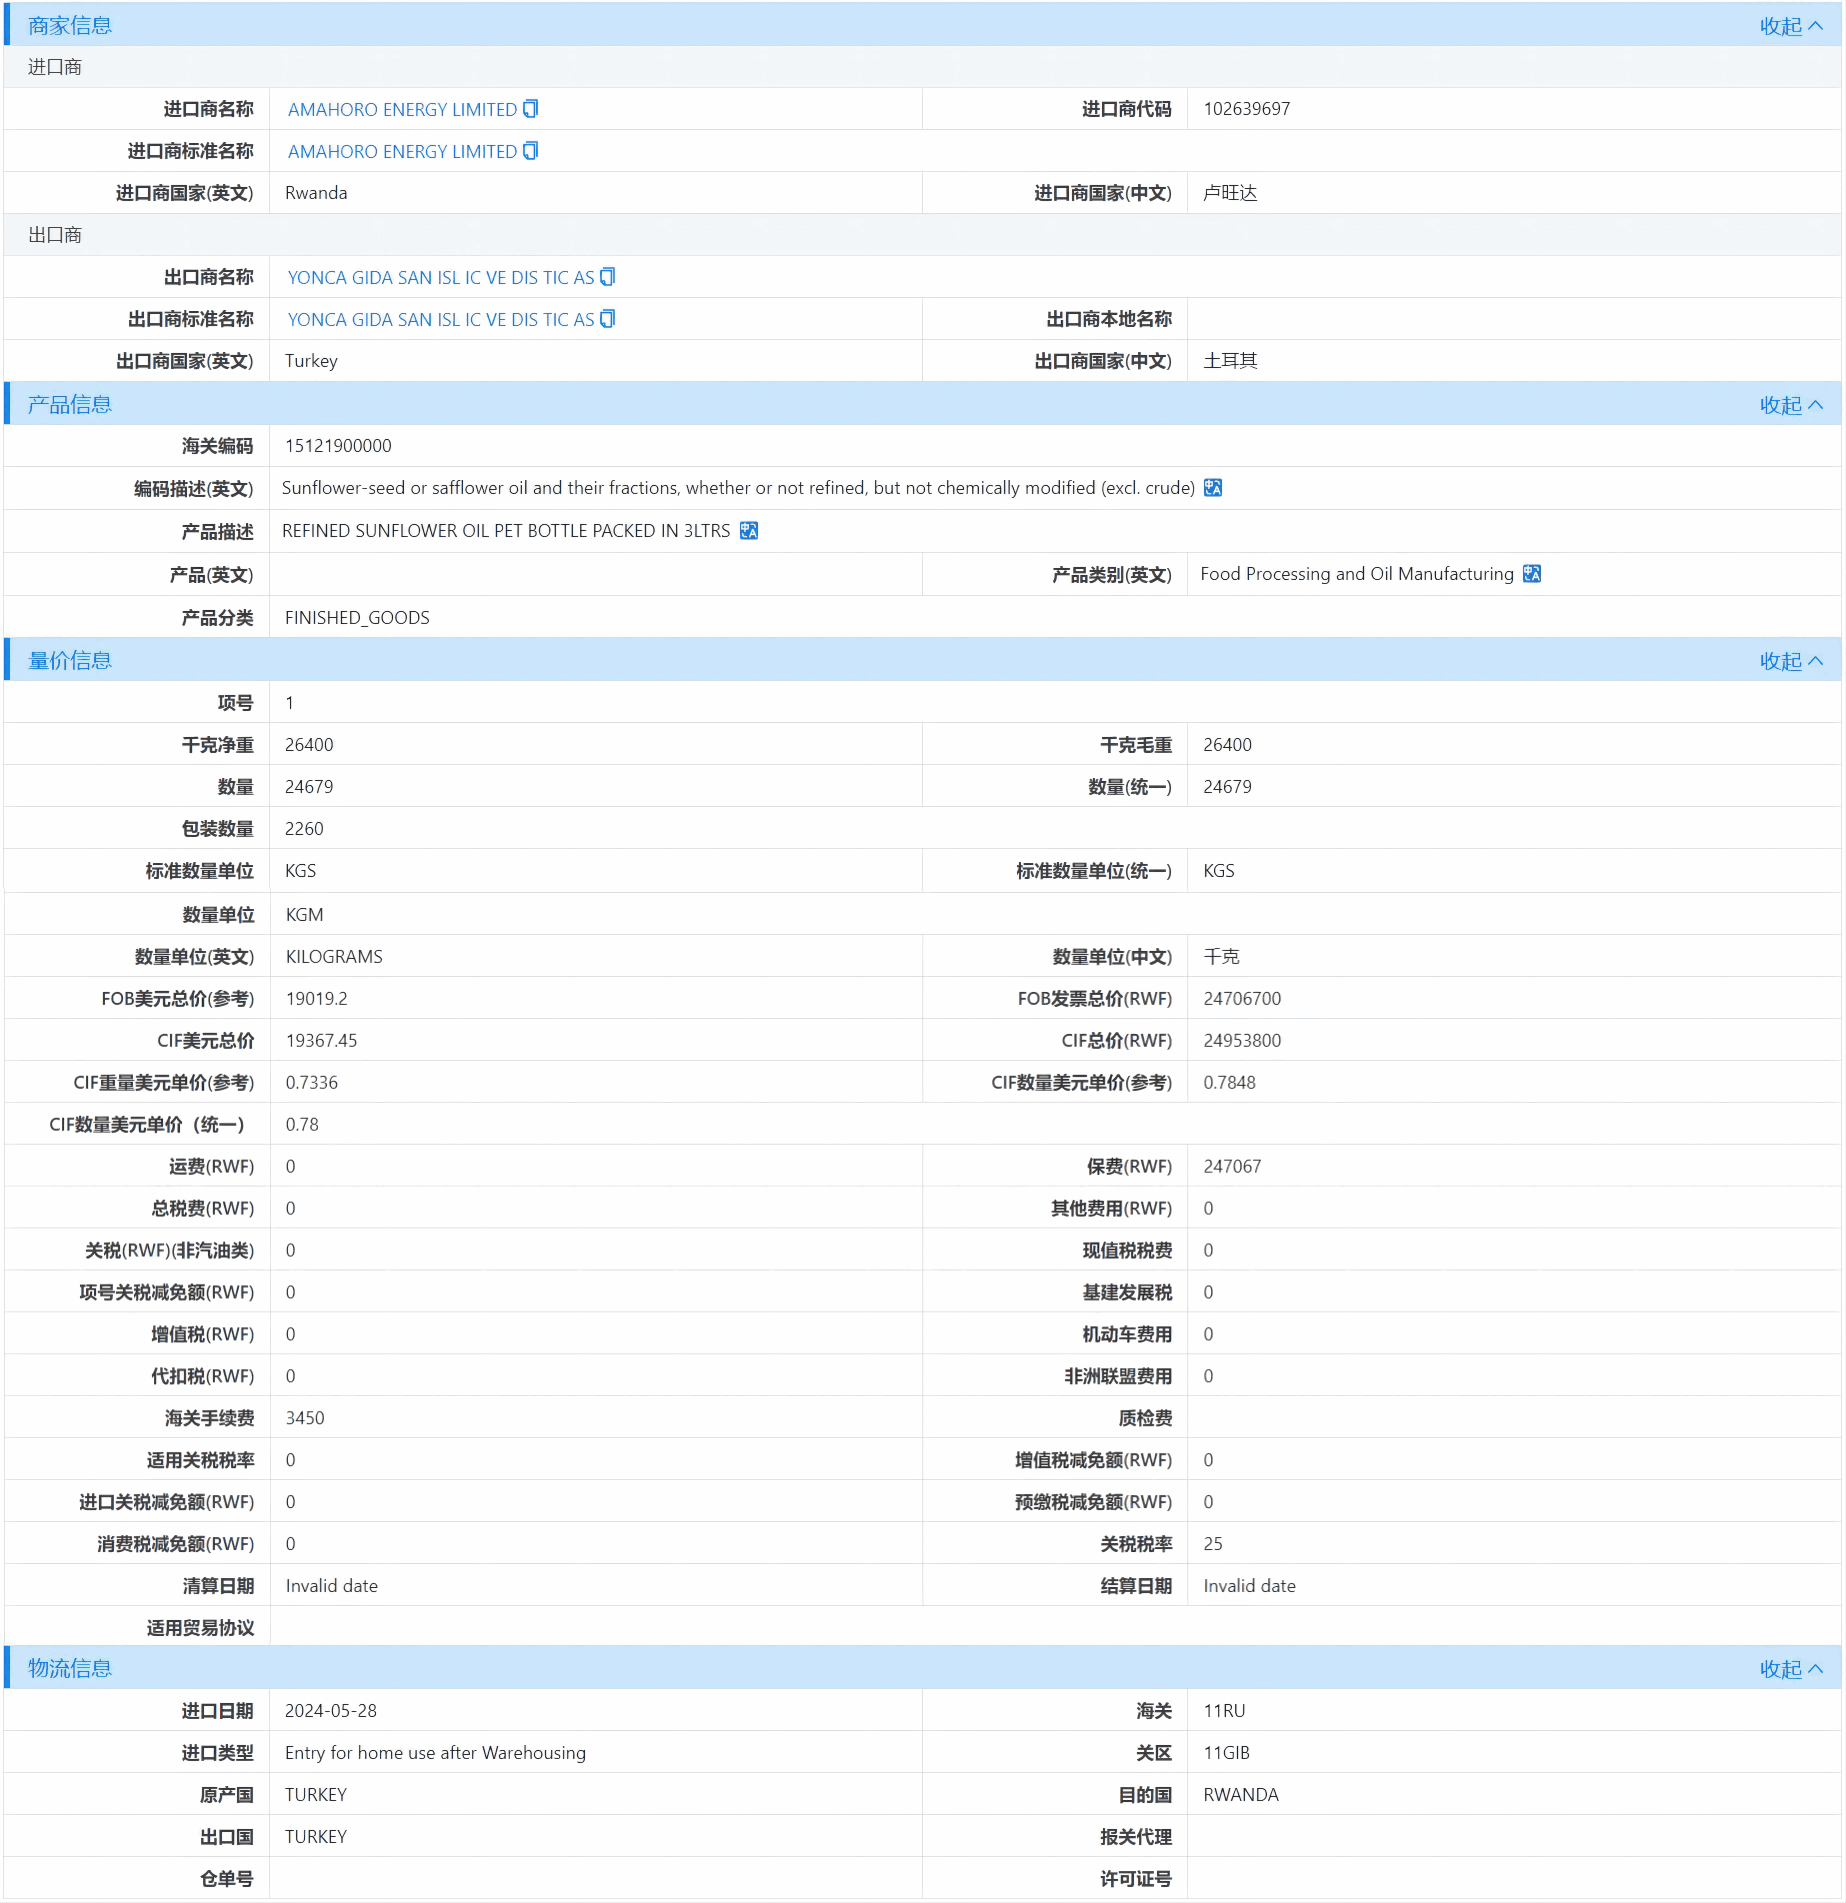Select import date 2024-05-28
This screenshot has width=1846, height=1903.
click(x=331, y=1711)
